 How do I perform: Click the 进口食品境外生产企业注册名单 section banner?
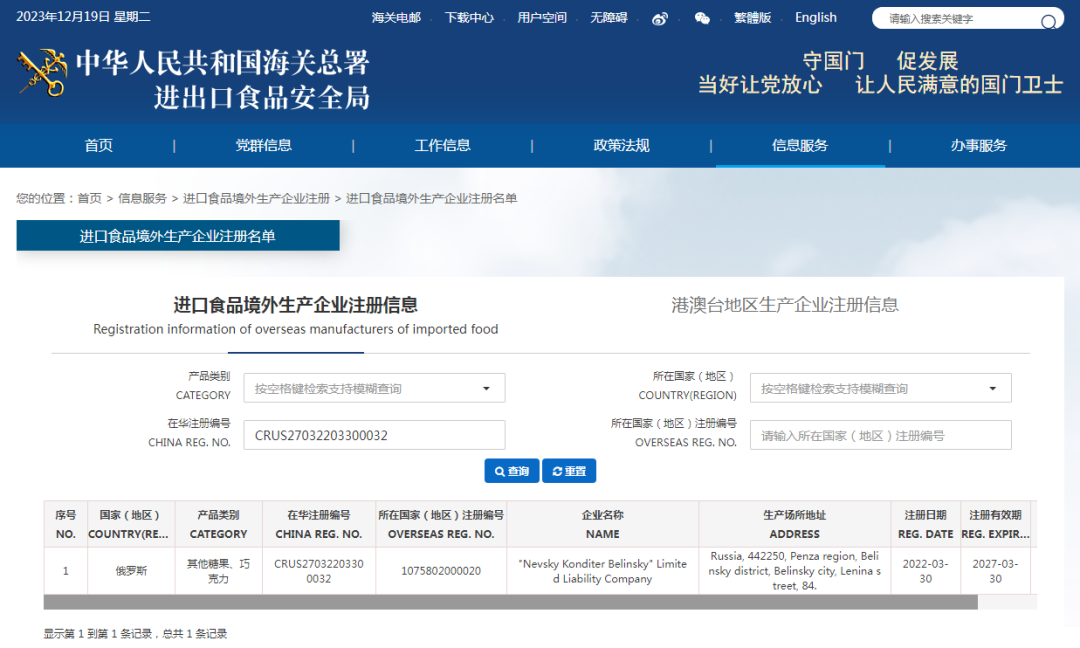pos(178,236)
